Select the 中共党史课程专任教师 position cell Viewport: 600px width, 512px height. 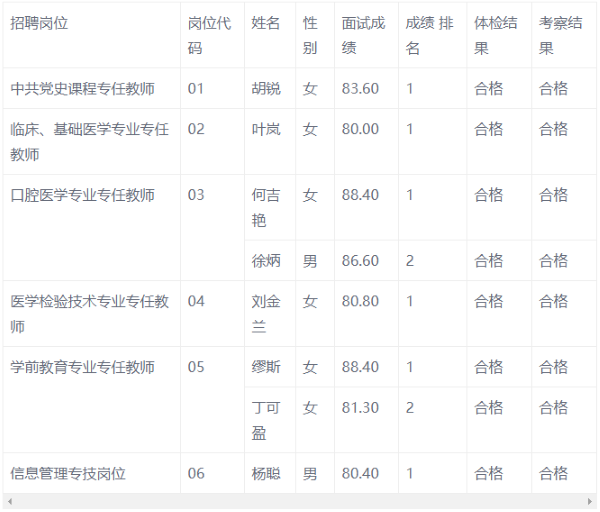tap(82, 88)
